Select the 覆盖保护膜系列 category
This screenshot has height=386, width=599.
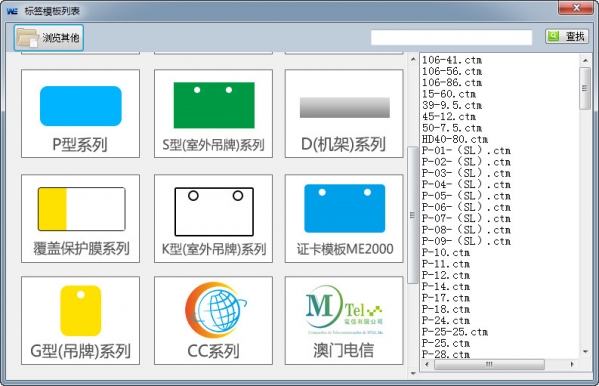[x=81, y=219]
